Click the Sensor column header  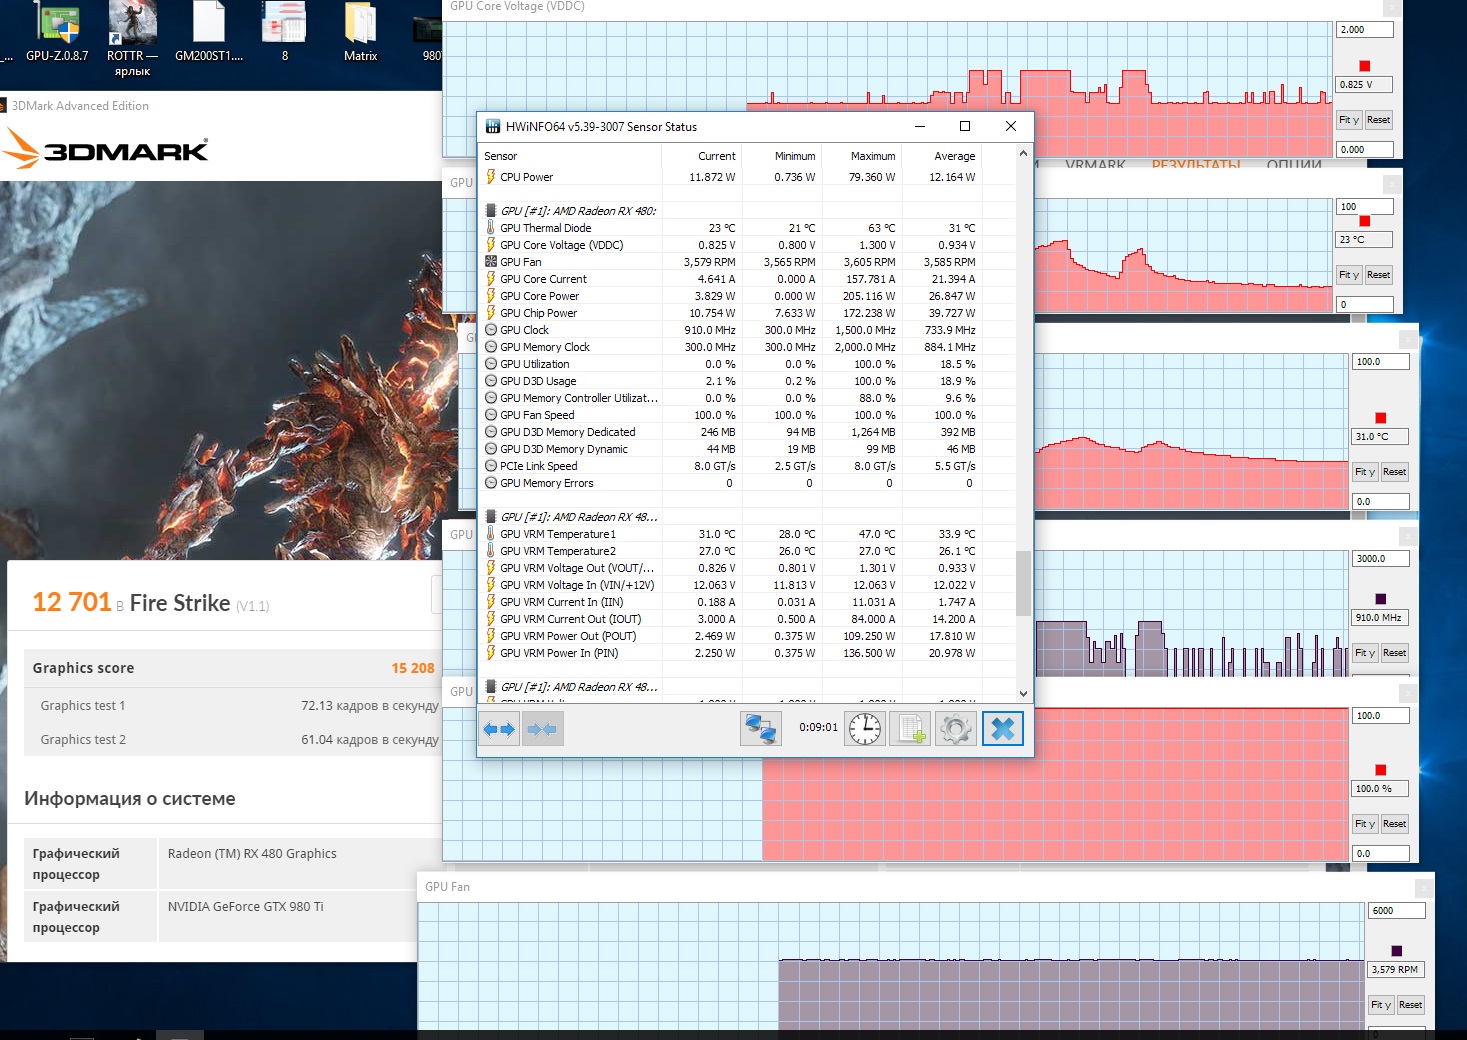[570, 156]
